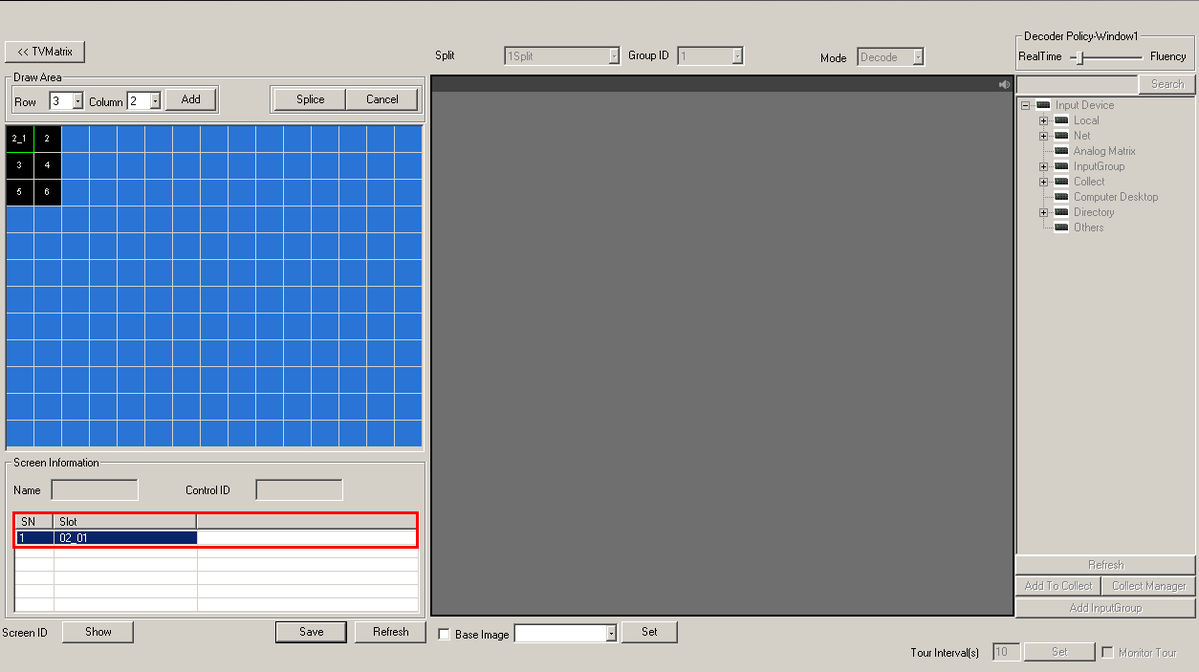This screenshot has width=1199, height=672.
Task: Adjust the RealTime-Fluency slider handle
Action: pos(1080,57)
